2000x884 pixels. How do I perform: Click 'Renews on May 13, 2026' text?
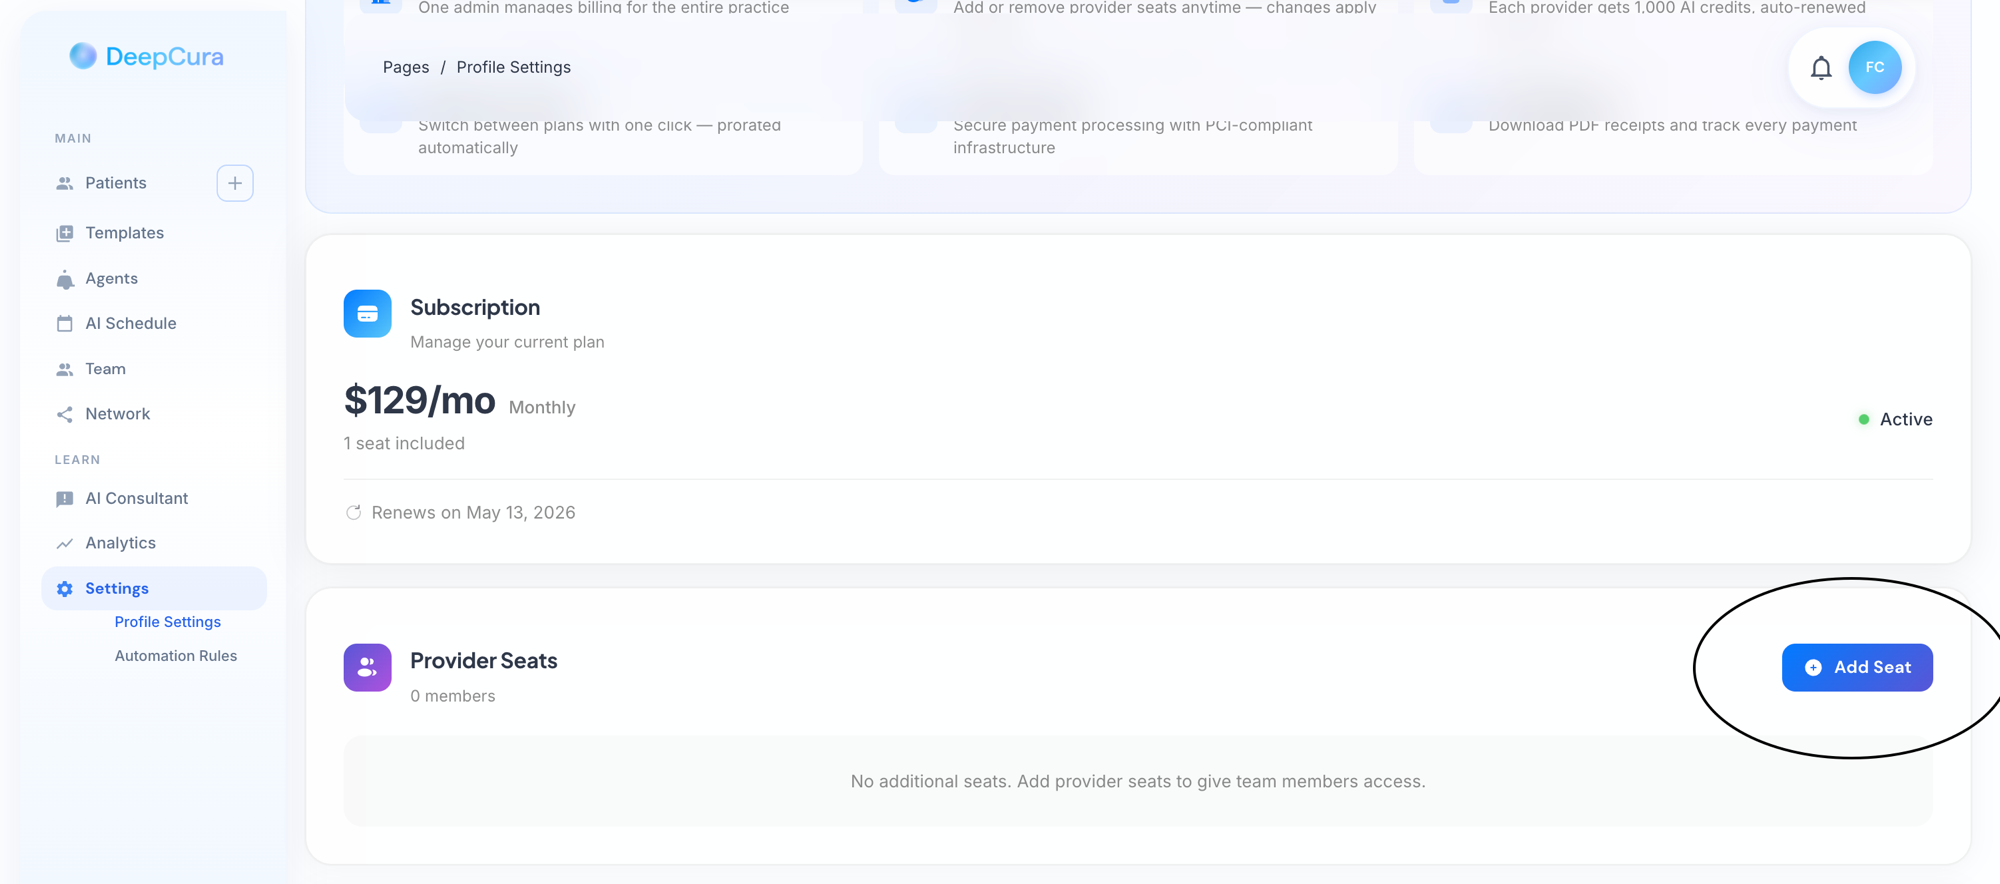coord(473,512)
